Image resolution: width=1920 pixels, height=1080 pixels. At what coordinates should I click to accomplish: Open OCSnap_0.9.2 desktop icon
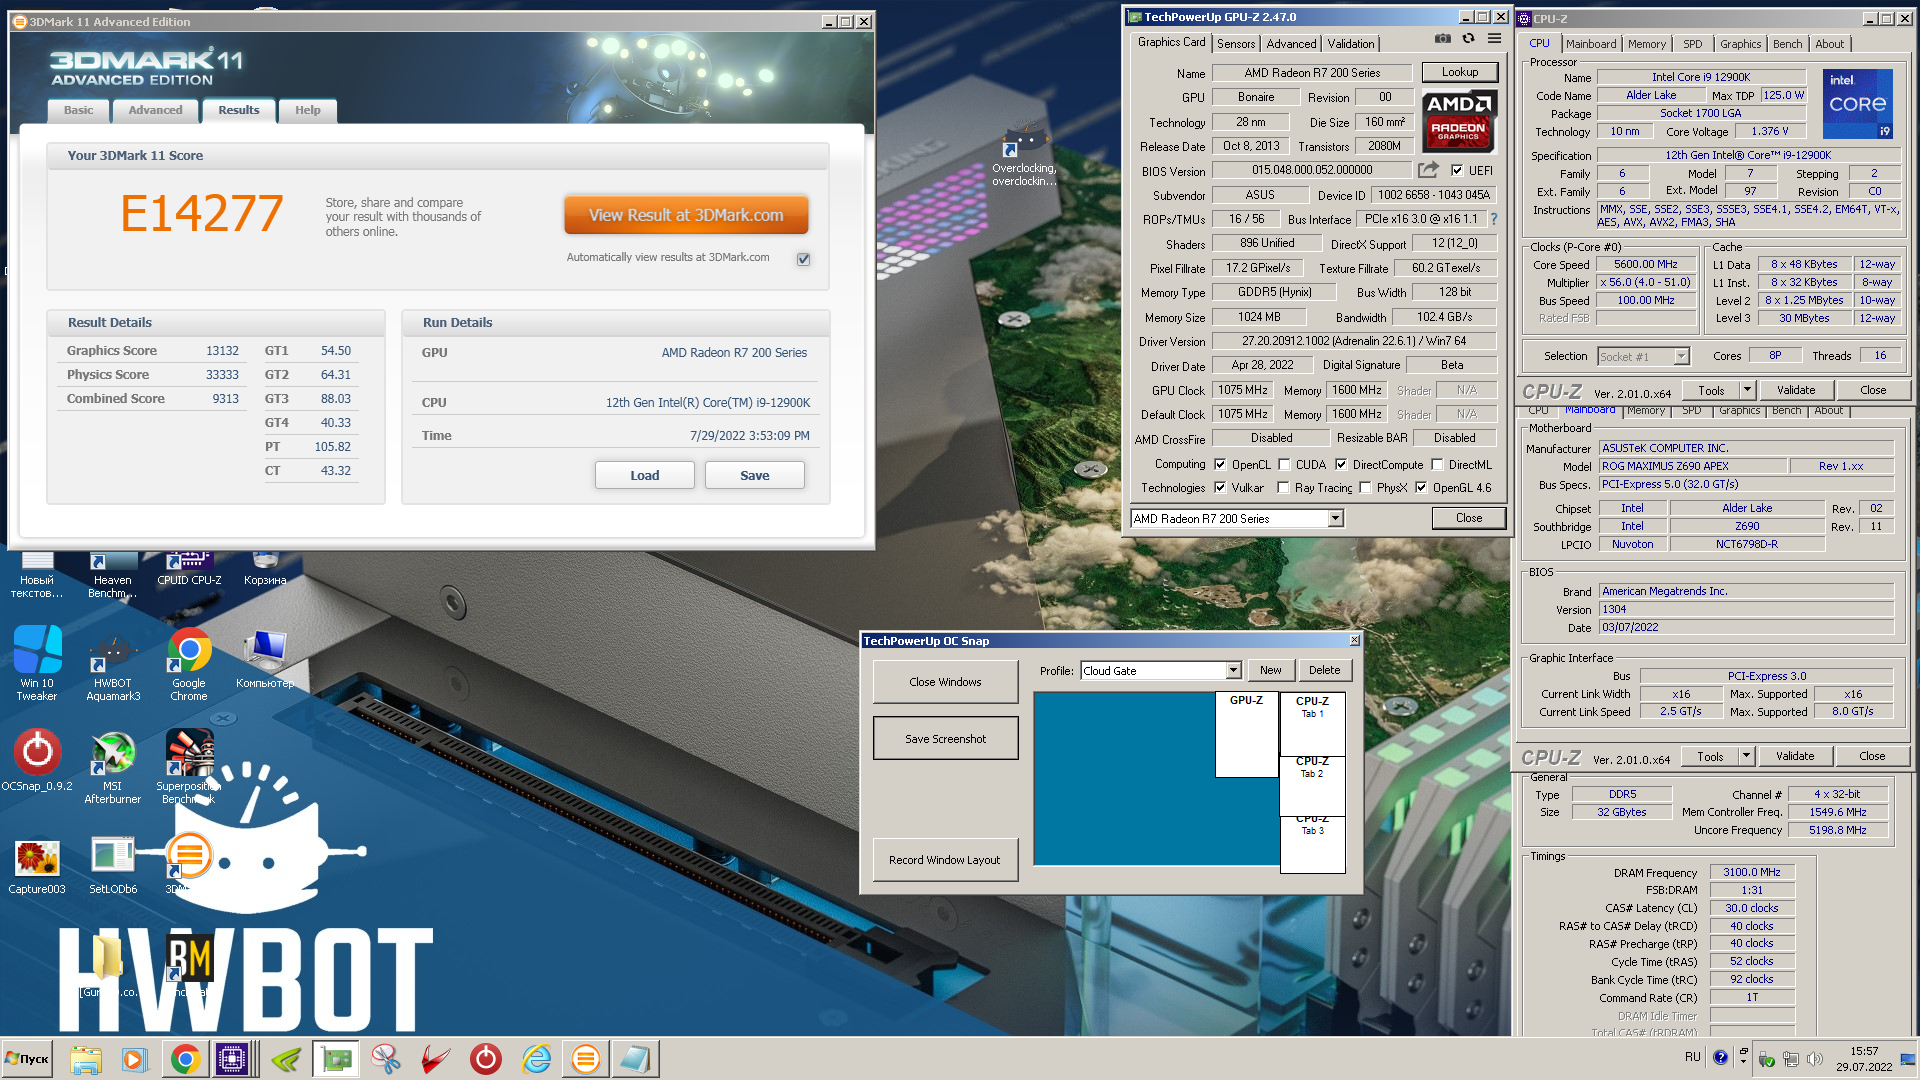pyautogui.click(x=37, y=760)
